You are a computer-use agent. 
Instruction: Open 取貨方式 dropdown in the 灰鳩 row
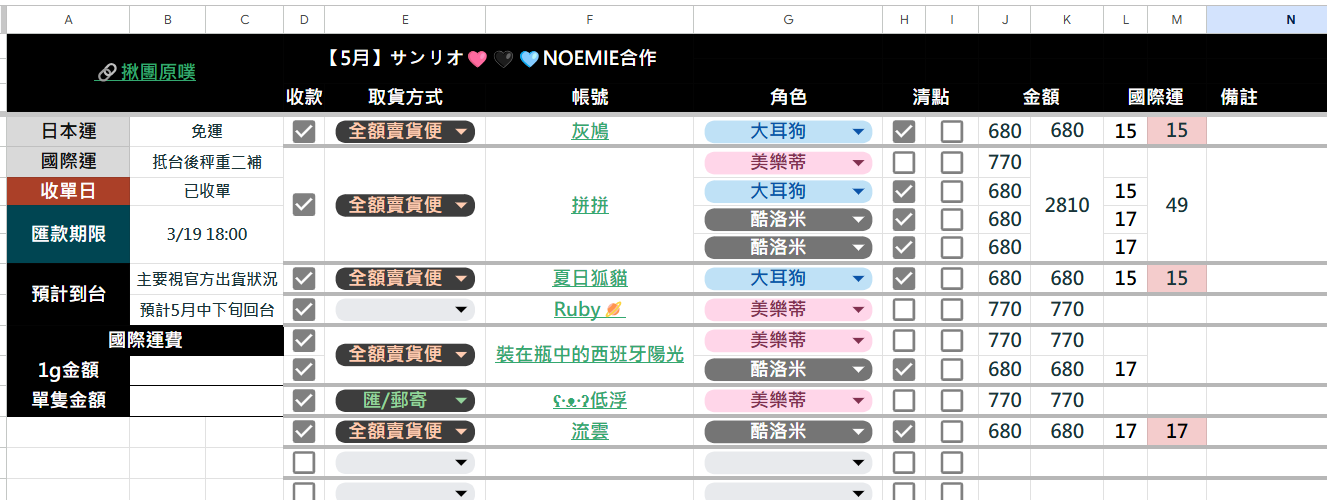click(x=405, y=131)
